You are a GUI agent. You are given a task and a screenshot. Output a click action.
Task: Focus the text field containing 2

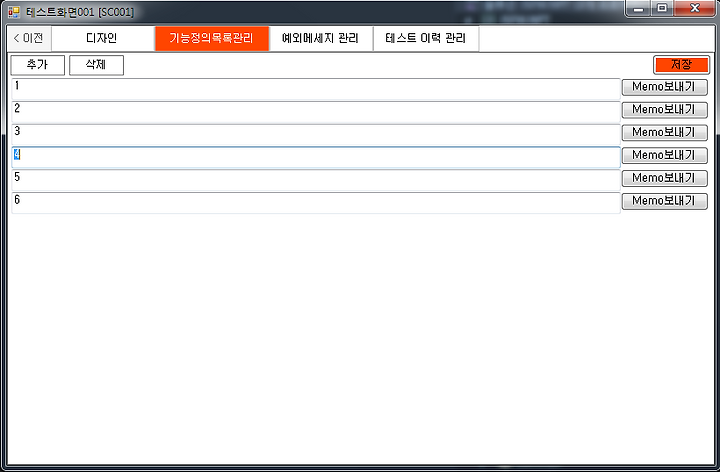click(x=316, y=112)
